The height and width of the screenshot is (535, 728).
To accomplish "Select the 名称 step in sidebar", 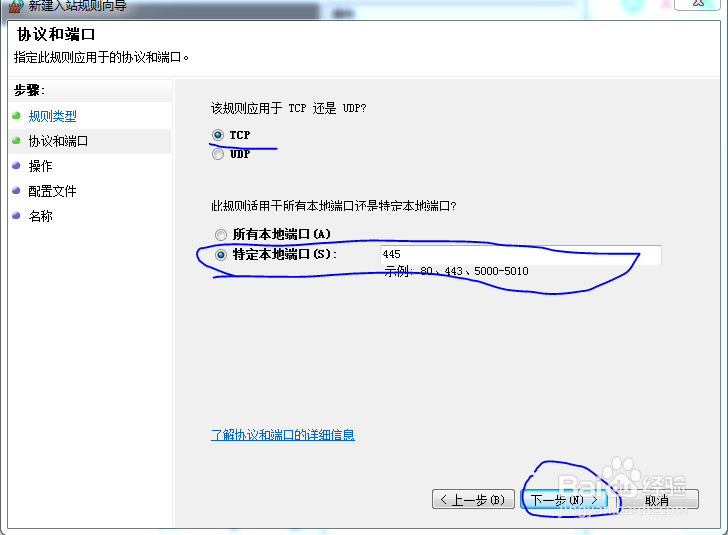I will click(40, 216).
